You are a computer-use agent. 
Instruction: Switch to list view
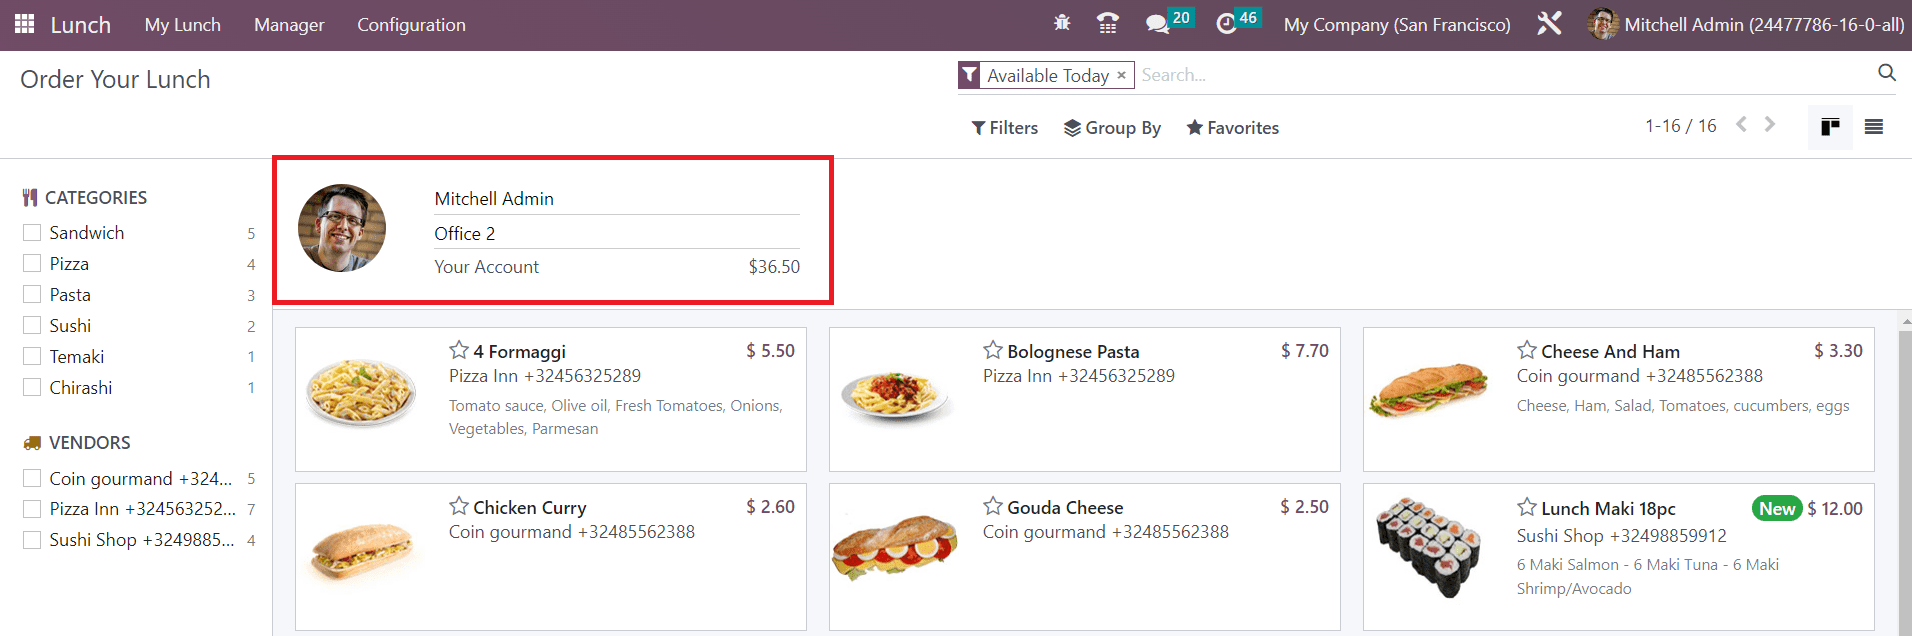[1874, 127]
